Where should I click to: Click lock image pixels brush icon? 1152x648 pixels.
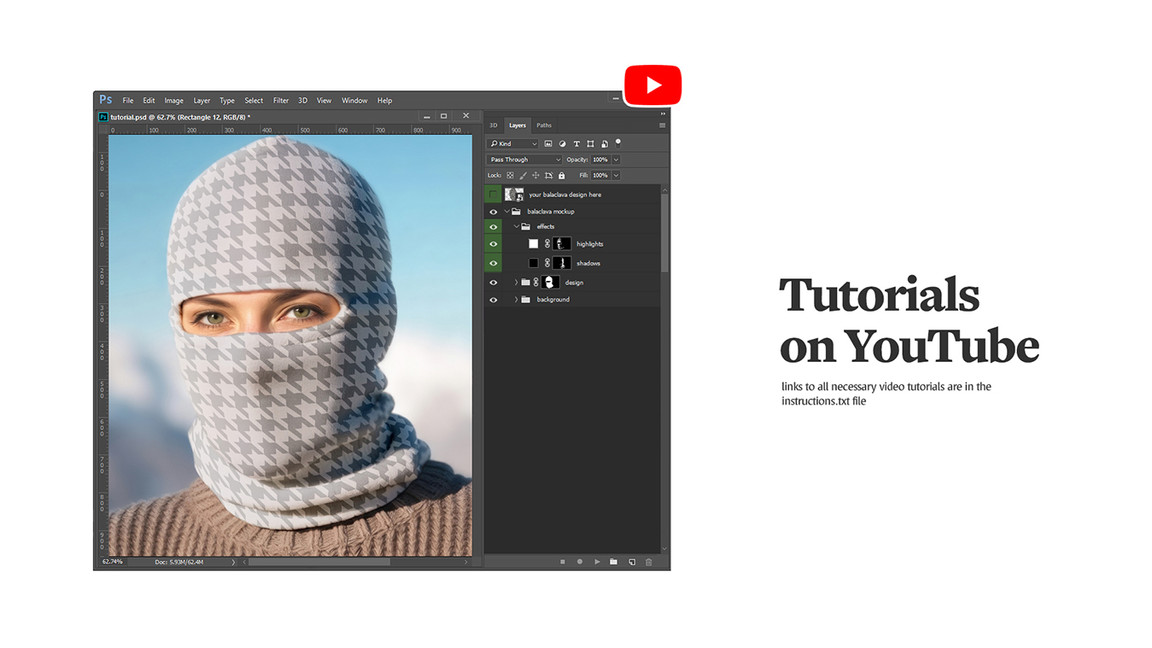click(x=523, y=176)
